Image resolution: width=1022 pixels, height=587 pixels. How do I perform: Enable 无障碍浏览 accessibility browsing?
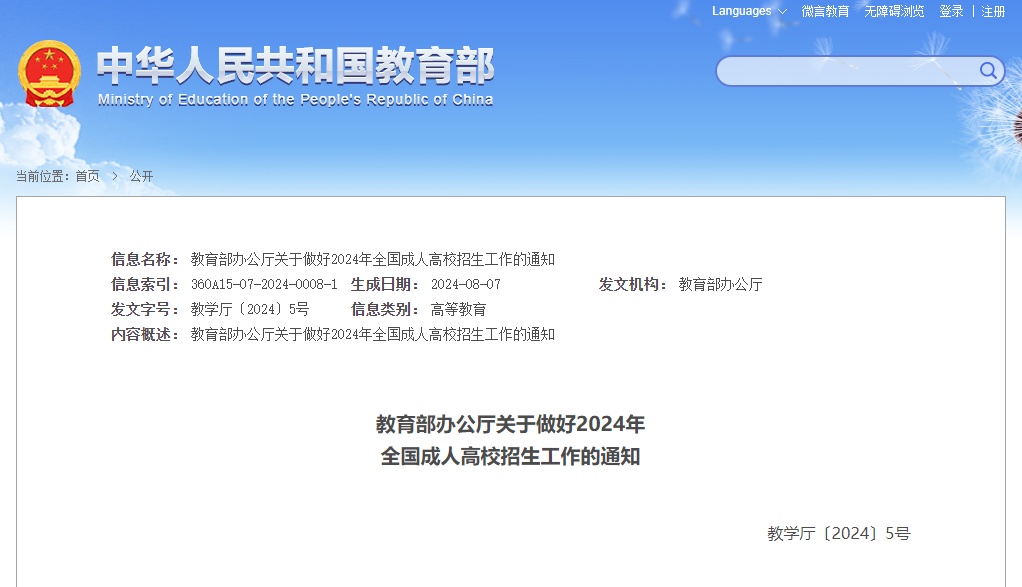pyautogui.click(x=894, y=11)
